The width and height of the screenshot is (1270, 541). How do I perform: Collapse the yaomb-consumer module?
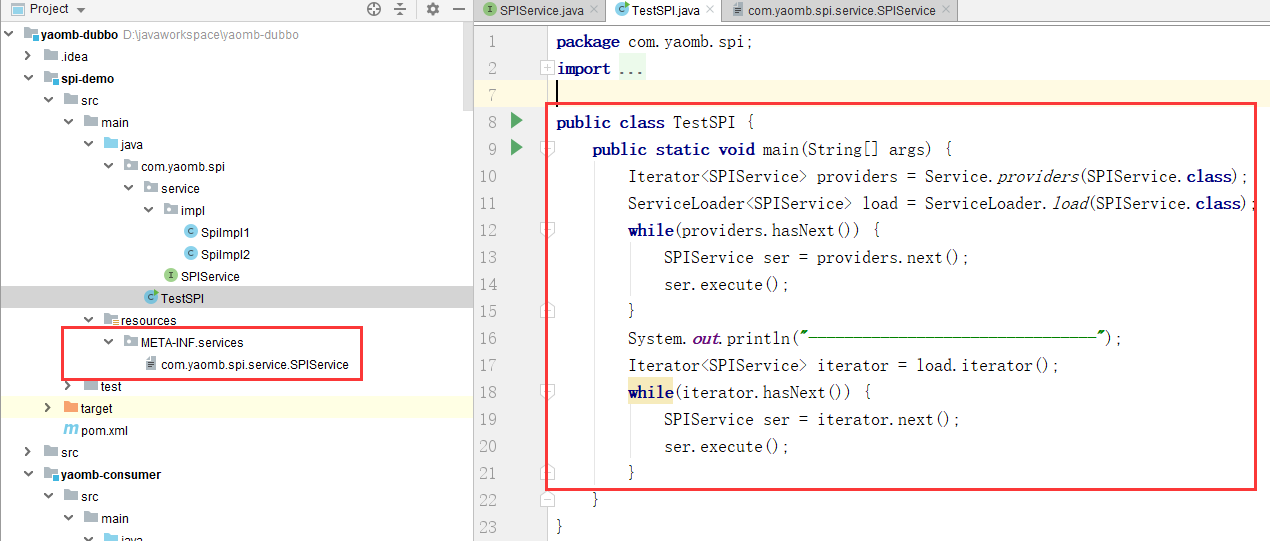(30, 474)
